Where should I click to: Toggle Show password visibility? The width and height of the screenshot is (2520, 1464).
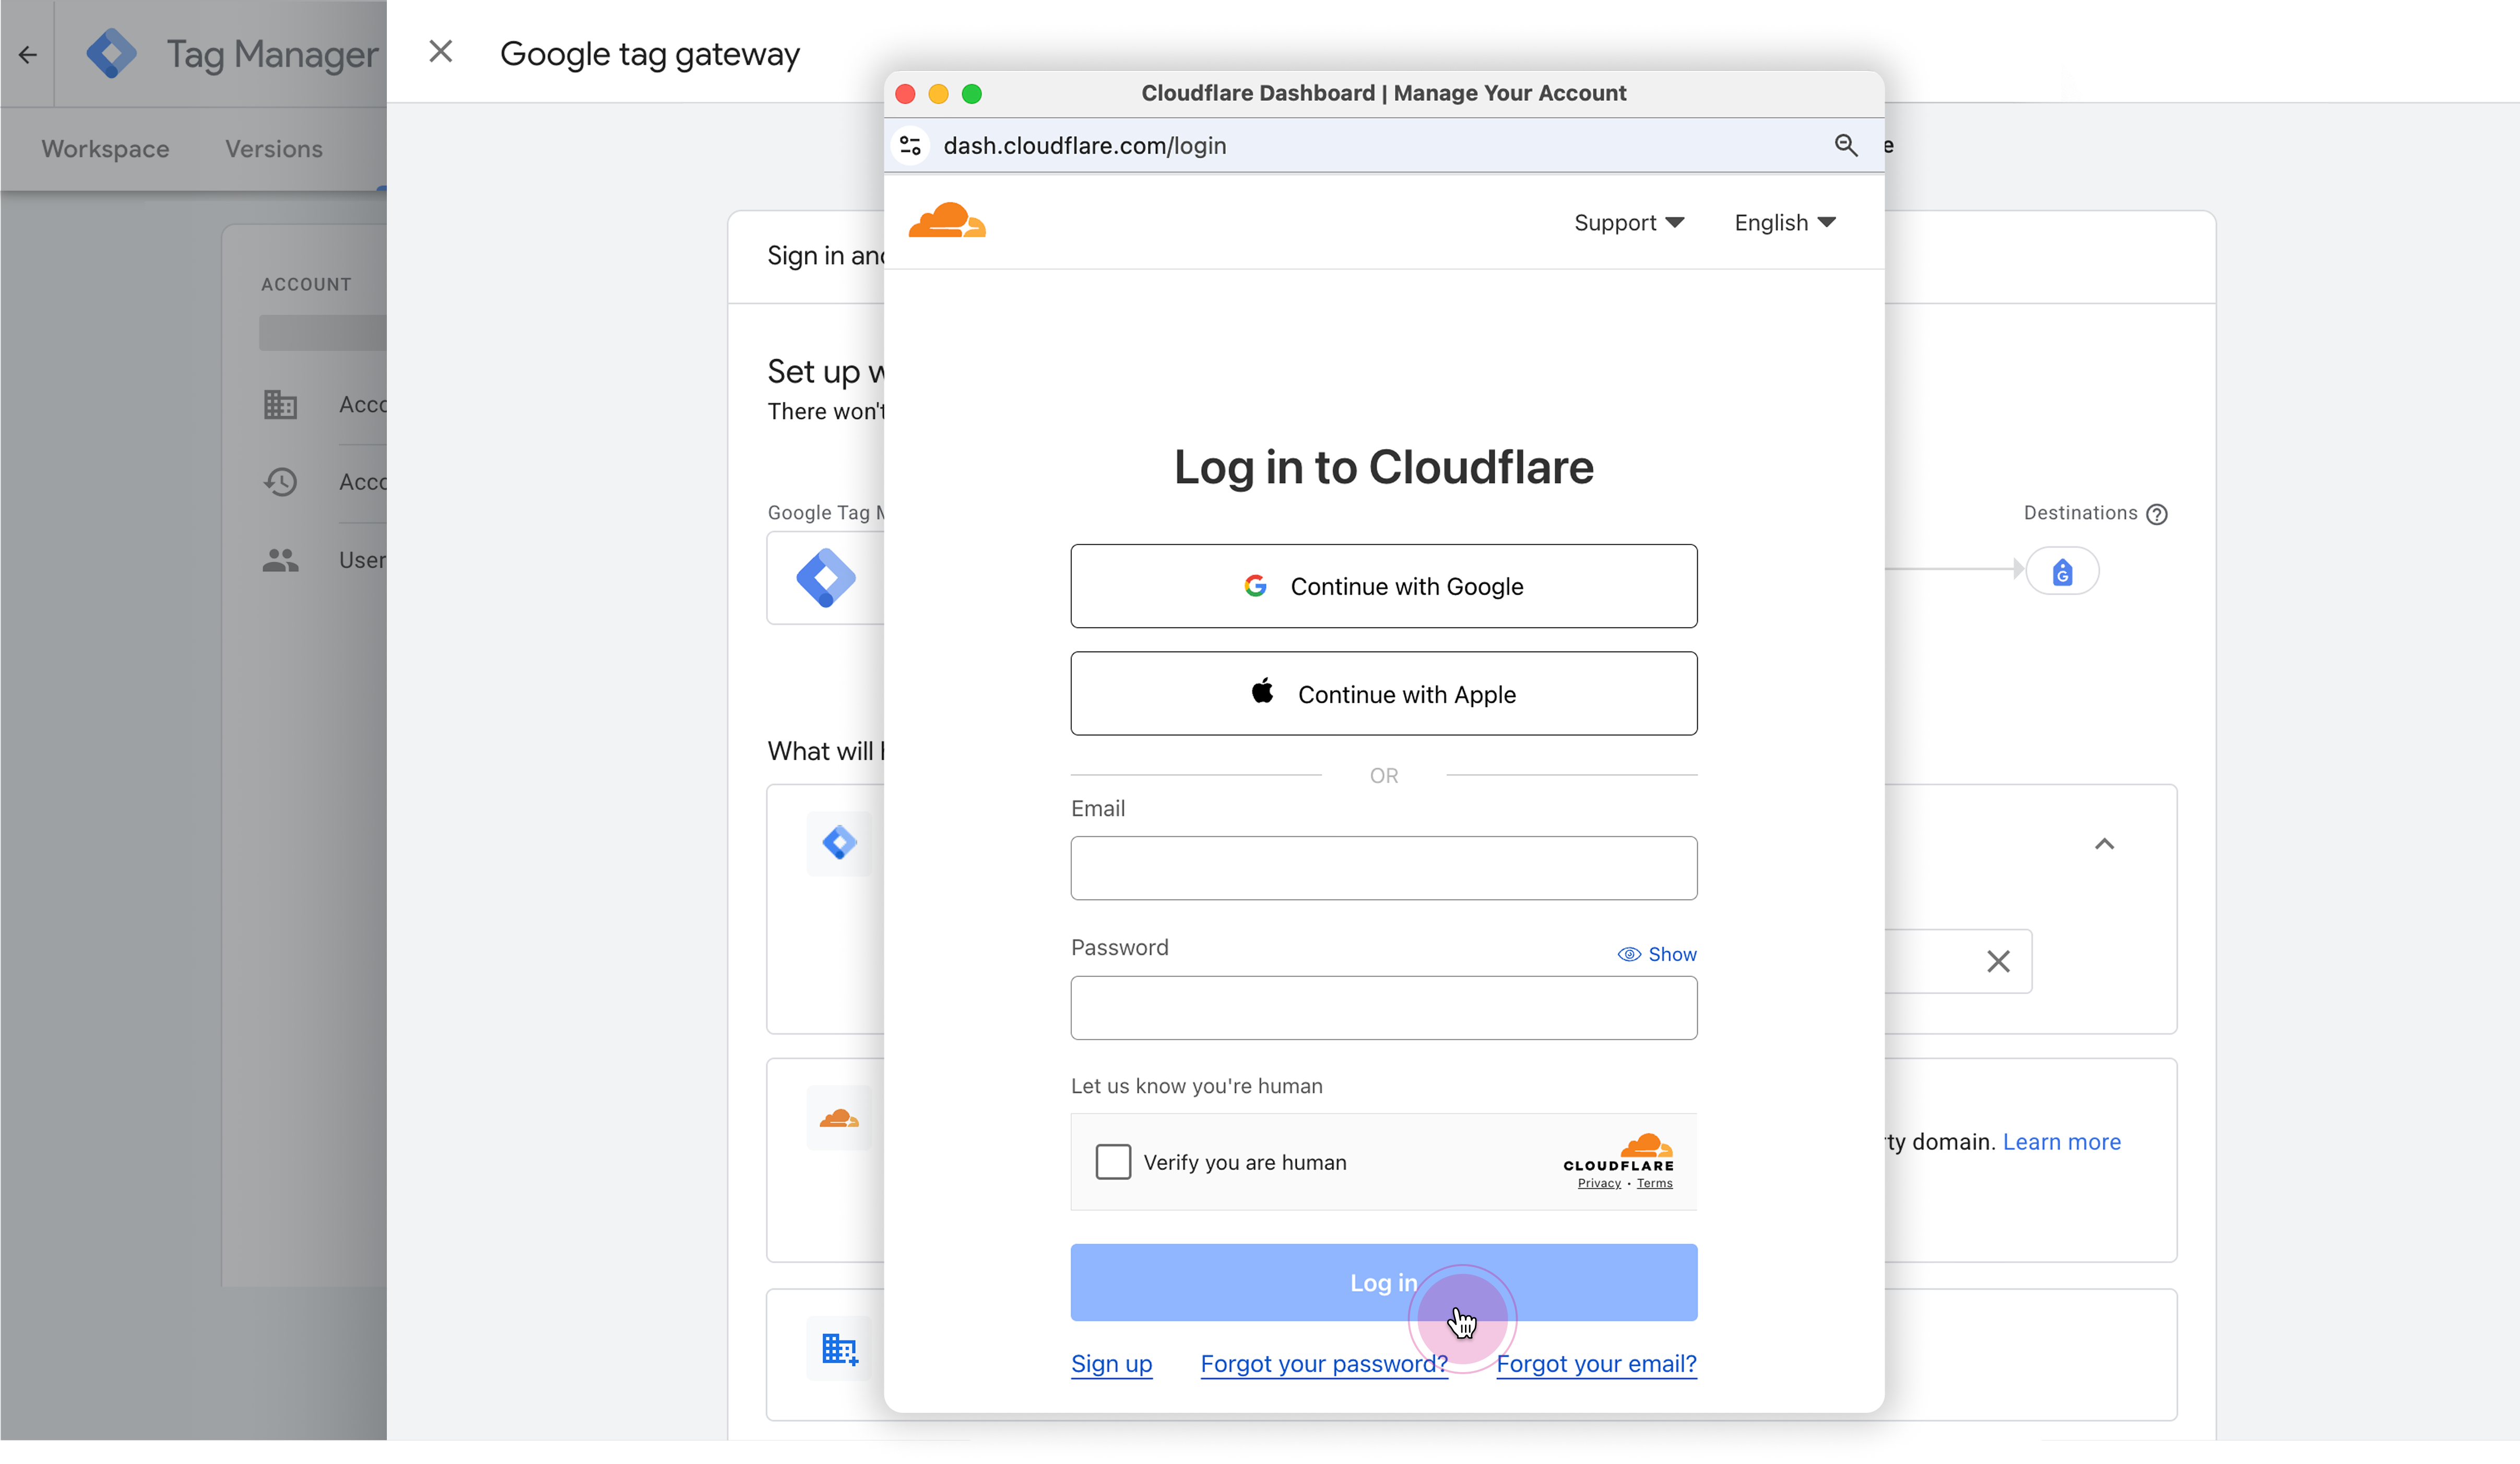point(1657,955)
